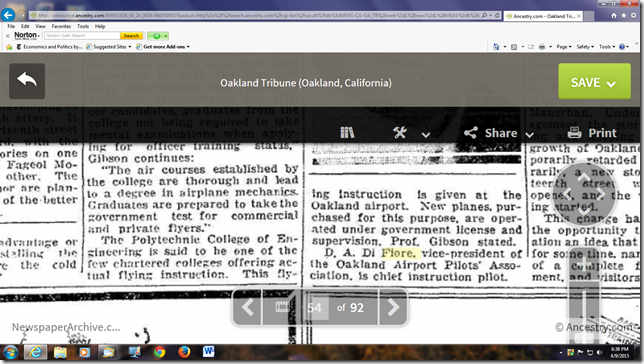Image resolution: width=644 pixels, height=364 pixels.
Task: Close the Norton toolbar with the X
Action: [x=7, y=36]
